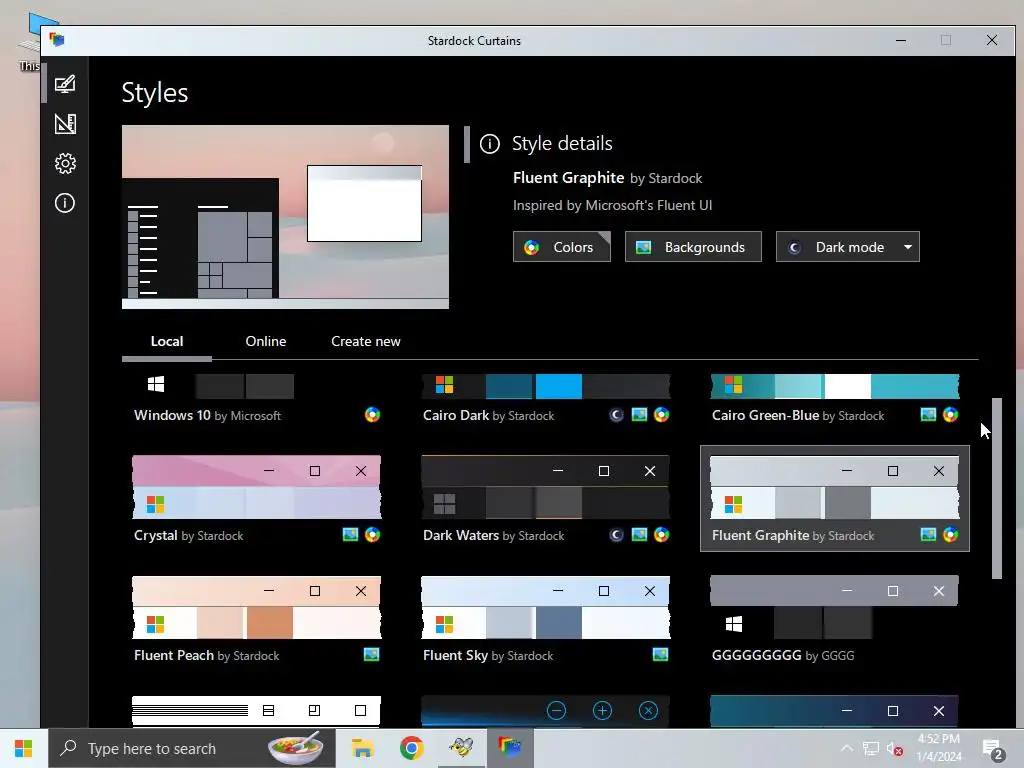
Task: Click the background icon on Cairo Green-Blue
Action: 928,415
